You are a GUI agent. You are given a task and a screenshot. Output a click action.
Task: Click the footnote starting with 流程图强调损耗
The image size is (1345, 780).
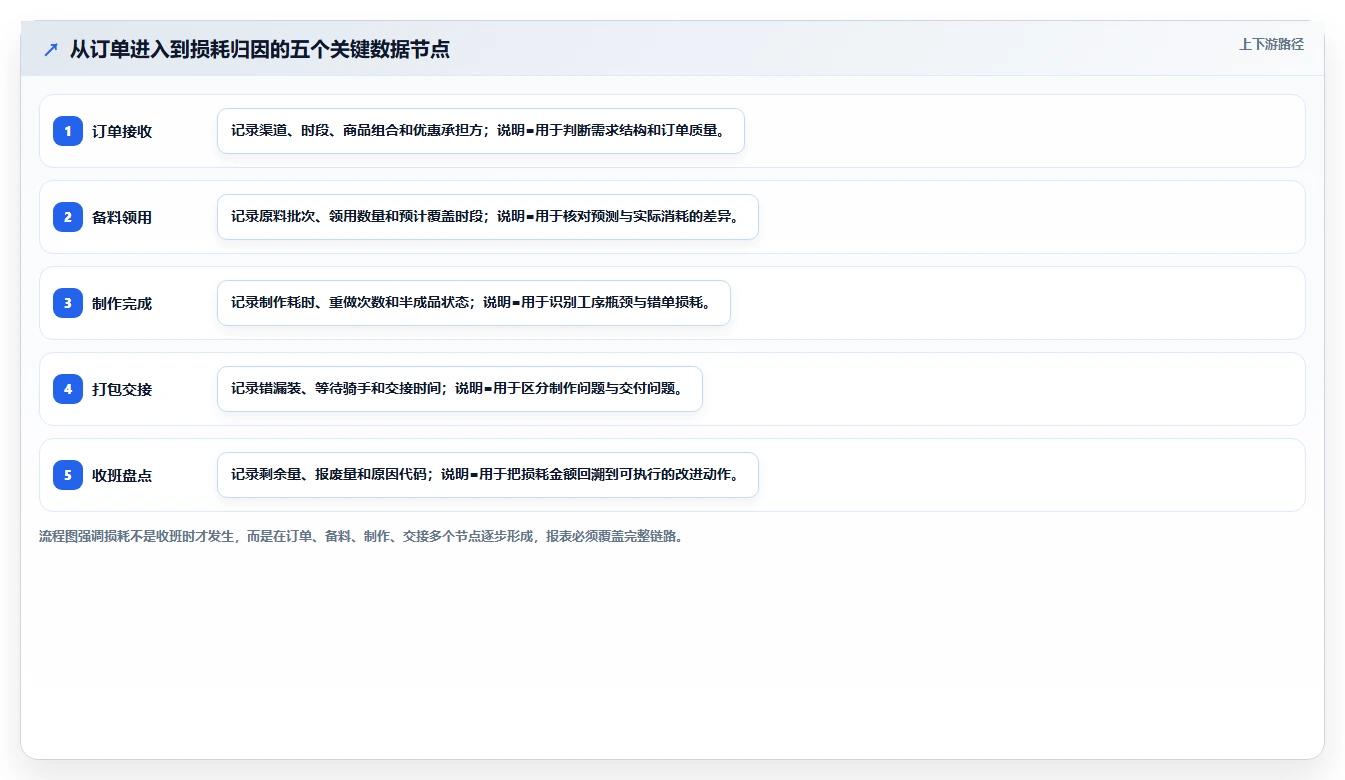362,536
